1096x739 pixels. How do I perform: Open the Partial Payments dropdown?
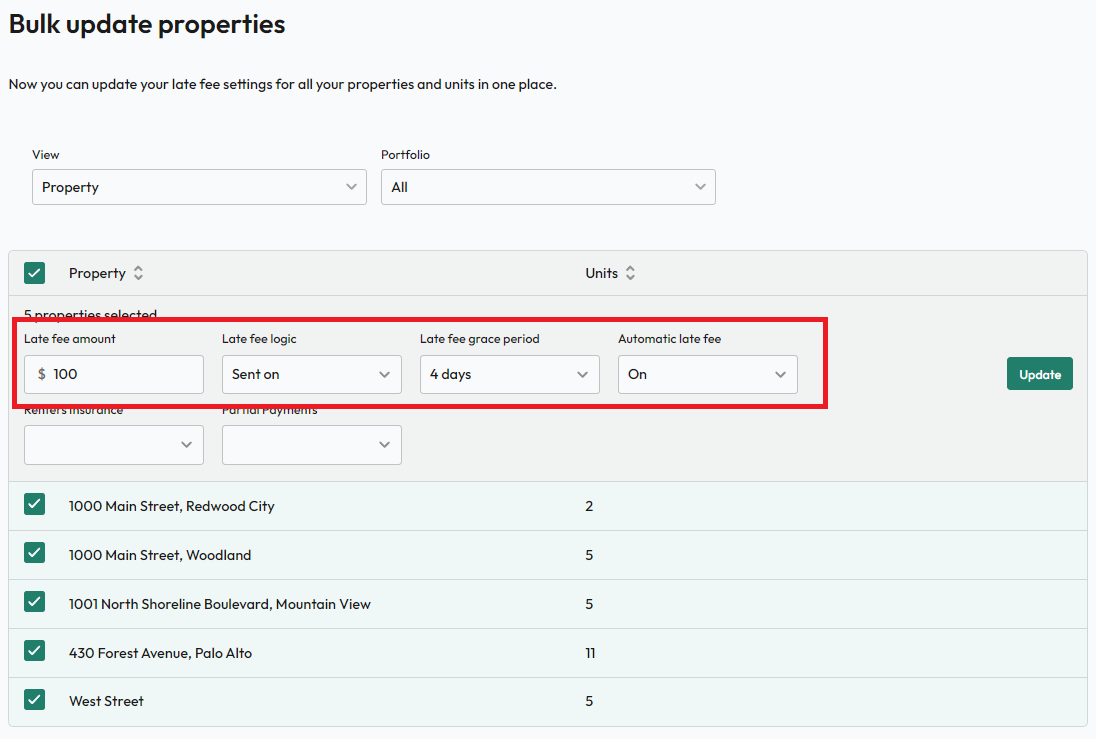click(x=312, y=445)
